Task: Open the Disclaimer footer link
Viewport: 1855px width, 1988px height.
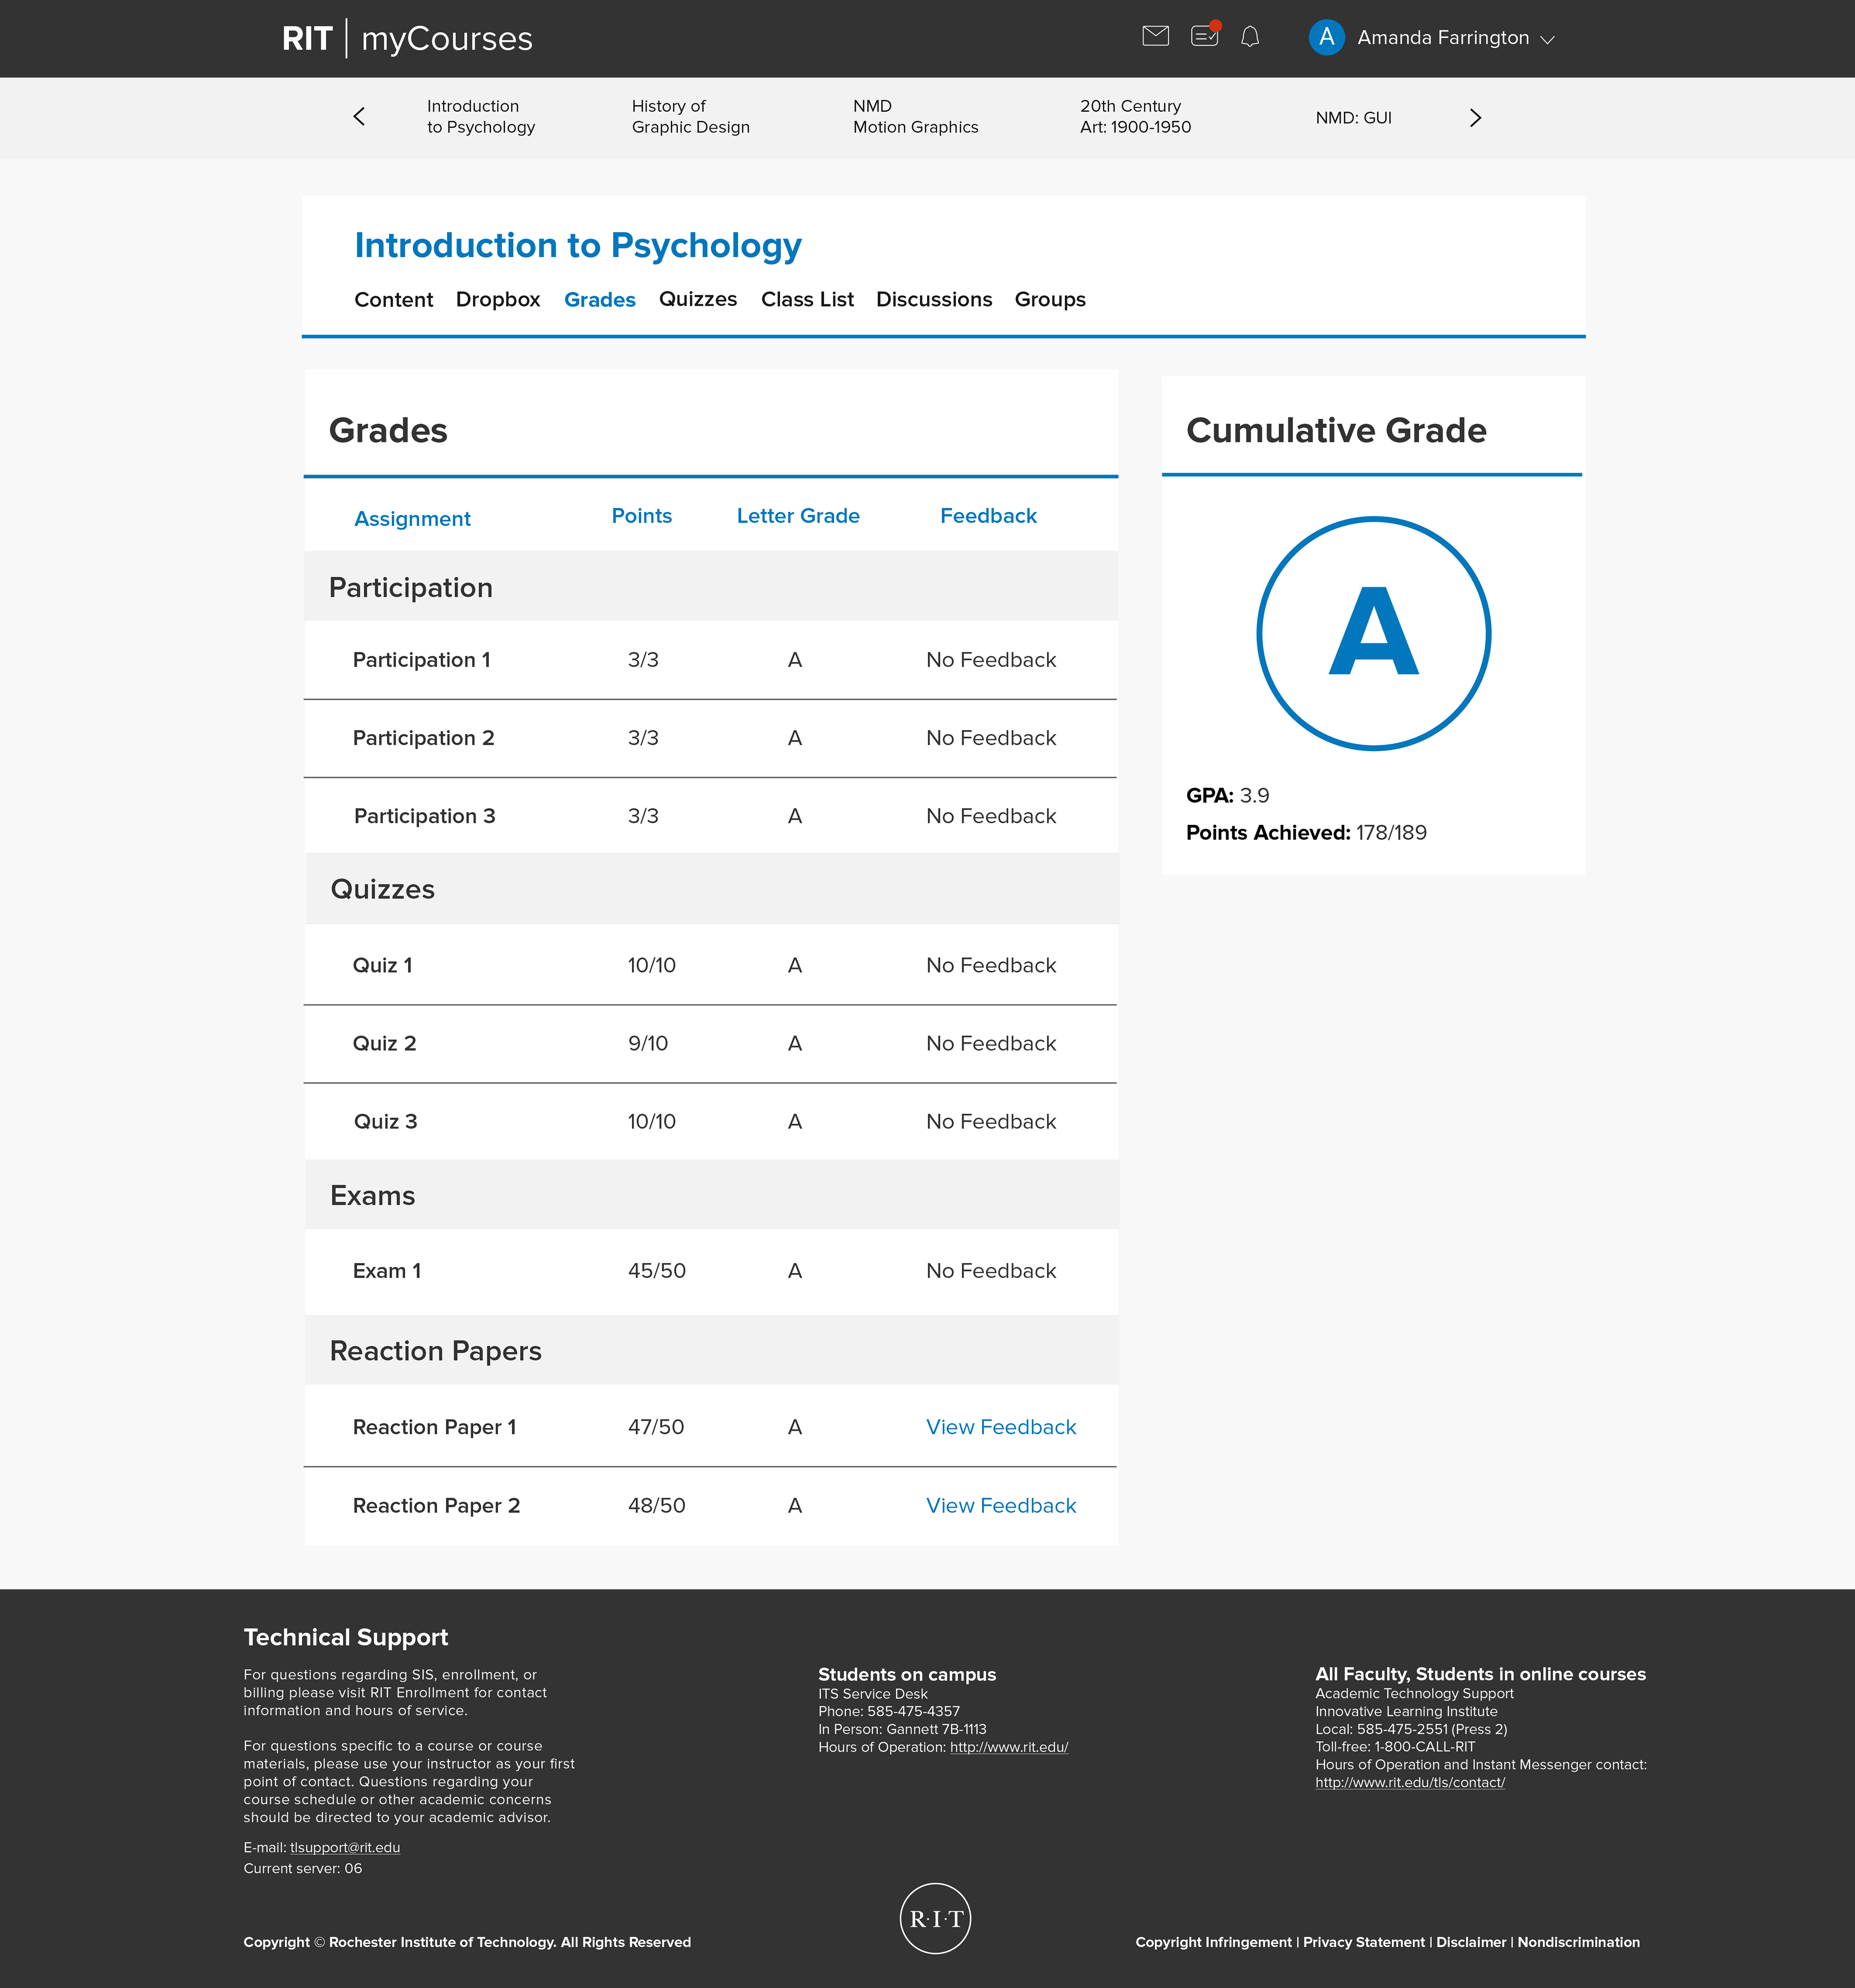Action: pyautogui.click(x=1470, y=1942)
